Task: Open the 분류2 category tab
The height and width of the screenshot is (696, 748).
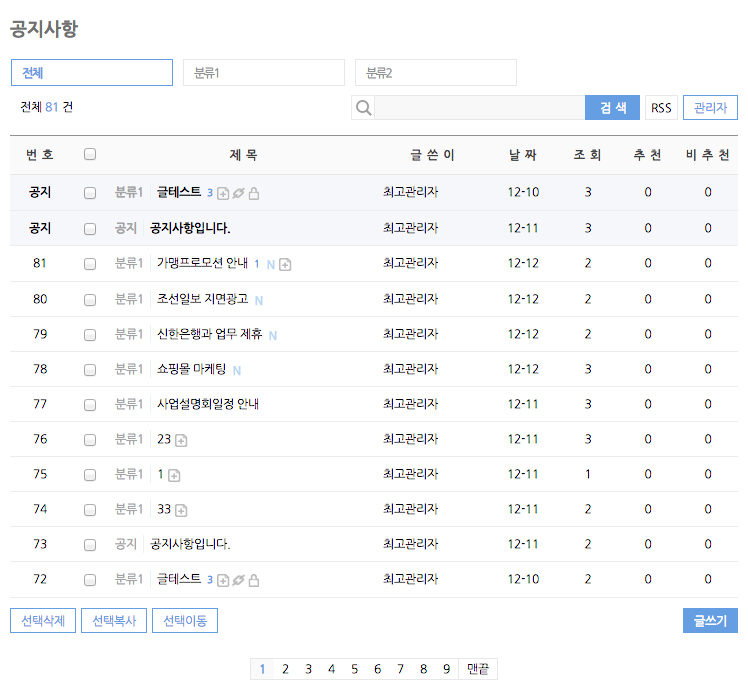Action: 436,73
